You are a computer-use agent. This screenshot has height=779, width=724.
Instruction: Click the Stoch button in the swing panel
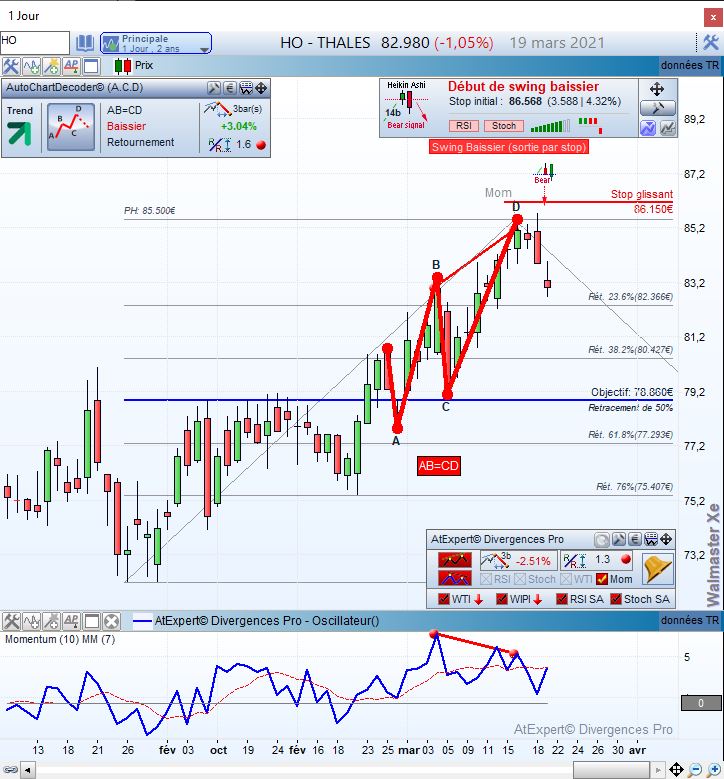504,126
